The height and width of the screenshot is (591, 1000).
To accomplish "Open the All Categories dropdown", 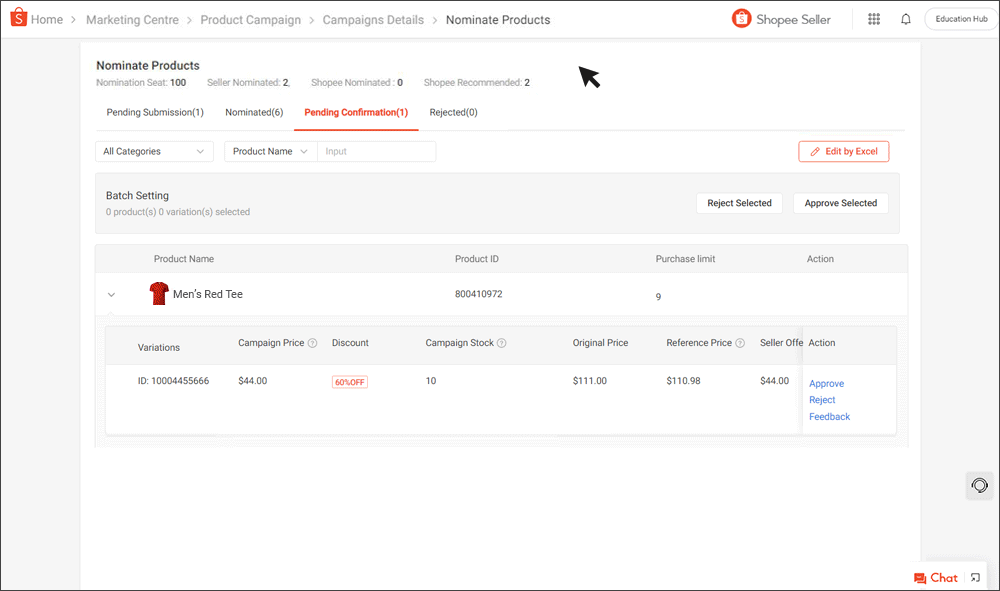I will [154, 151].
